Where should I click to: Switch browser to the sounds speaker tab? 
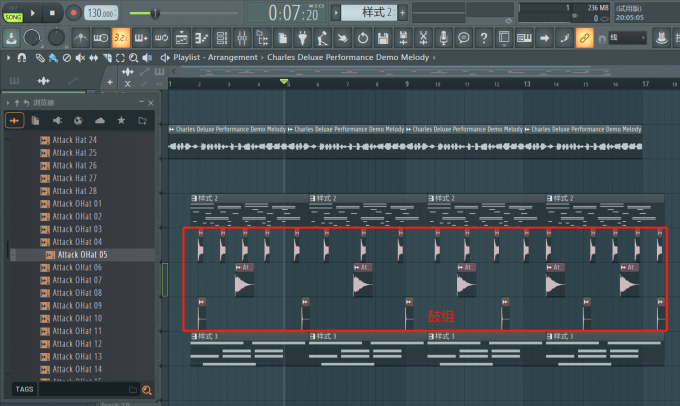57,121
